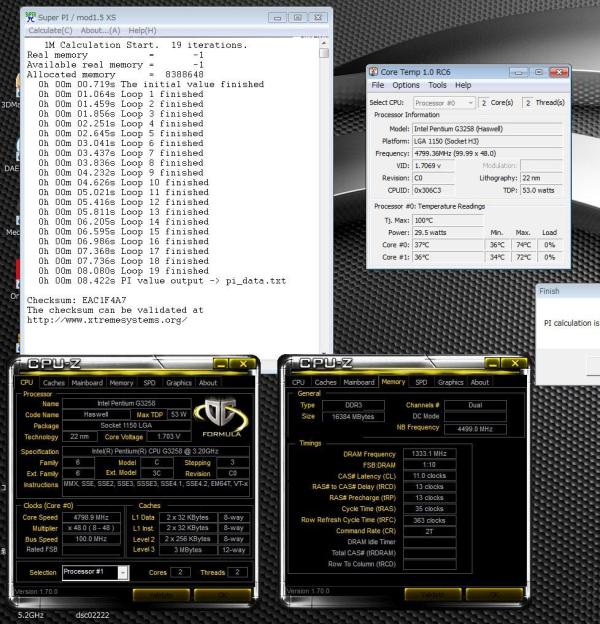The image size is (600, 624).
Task: Close the right CPU-Z window
Action: (515, 363)
